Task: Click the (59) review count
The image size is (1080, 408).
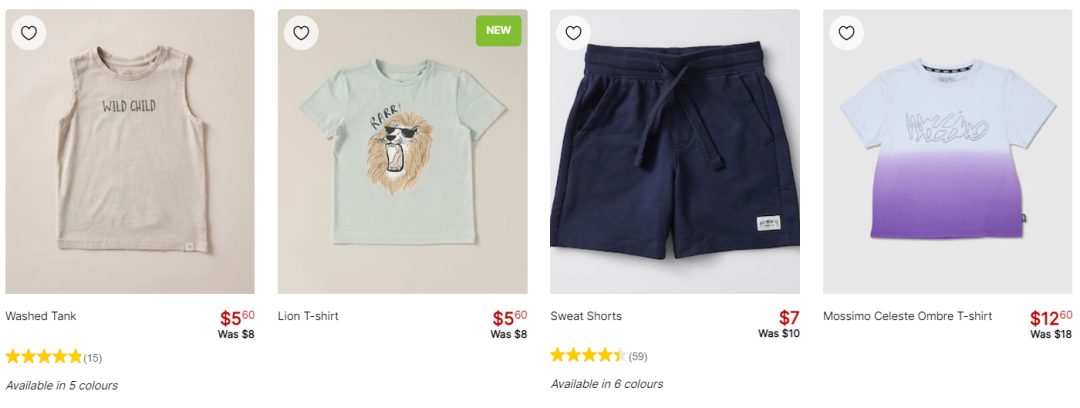Action: click(638, 357)
